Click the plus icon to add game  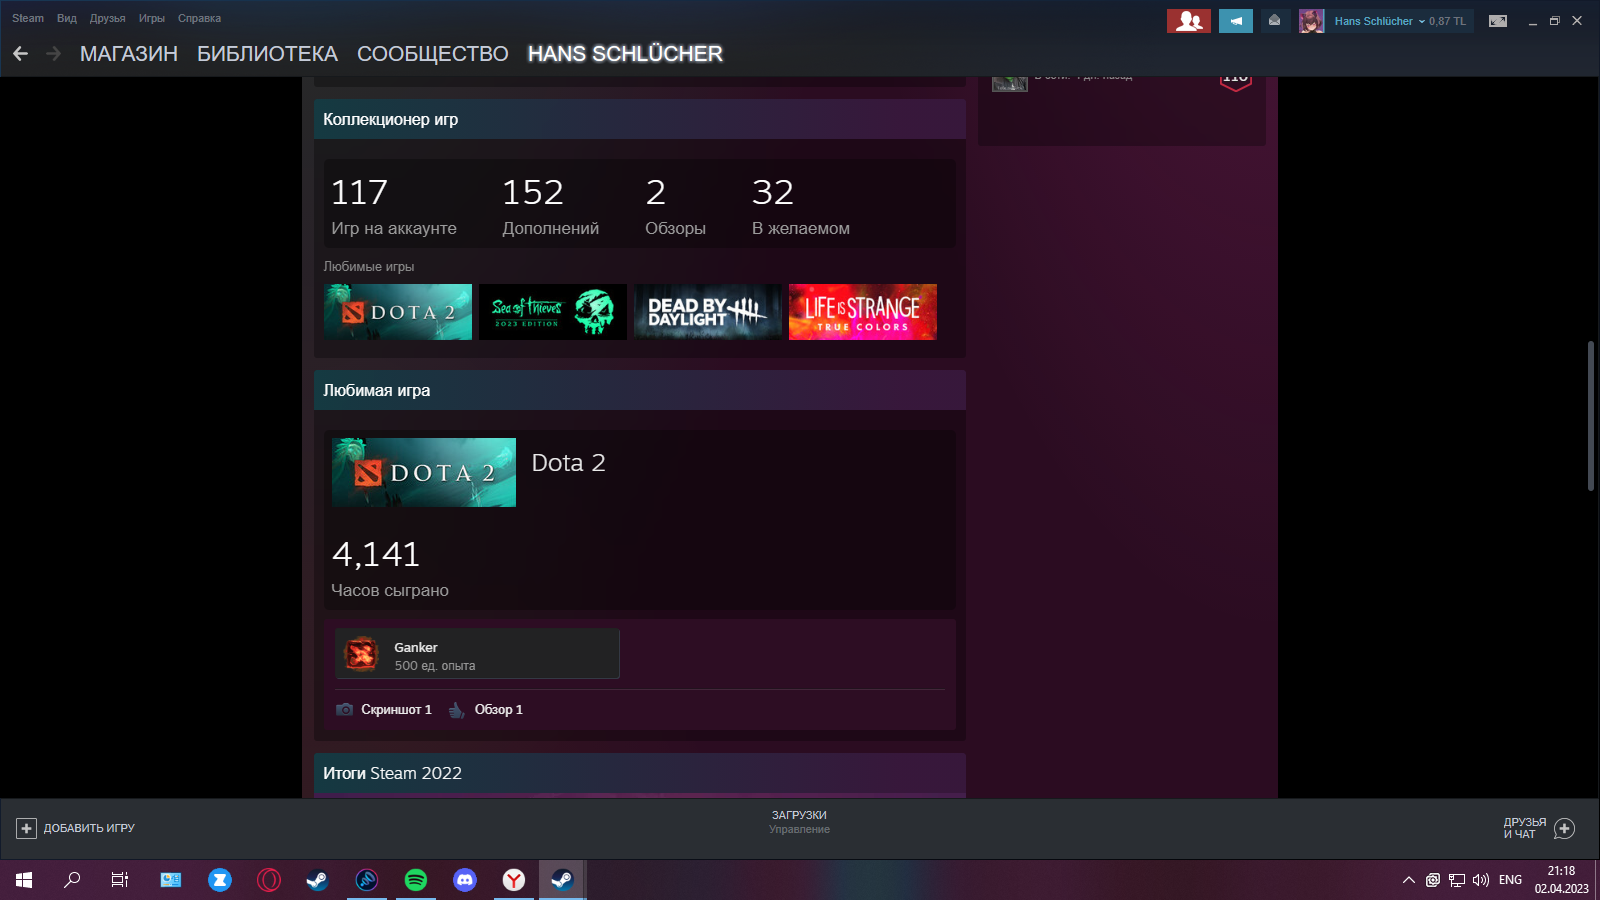[26, 828]
